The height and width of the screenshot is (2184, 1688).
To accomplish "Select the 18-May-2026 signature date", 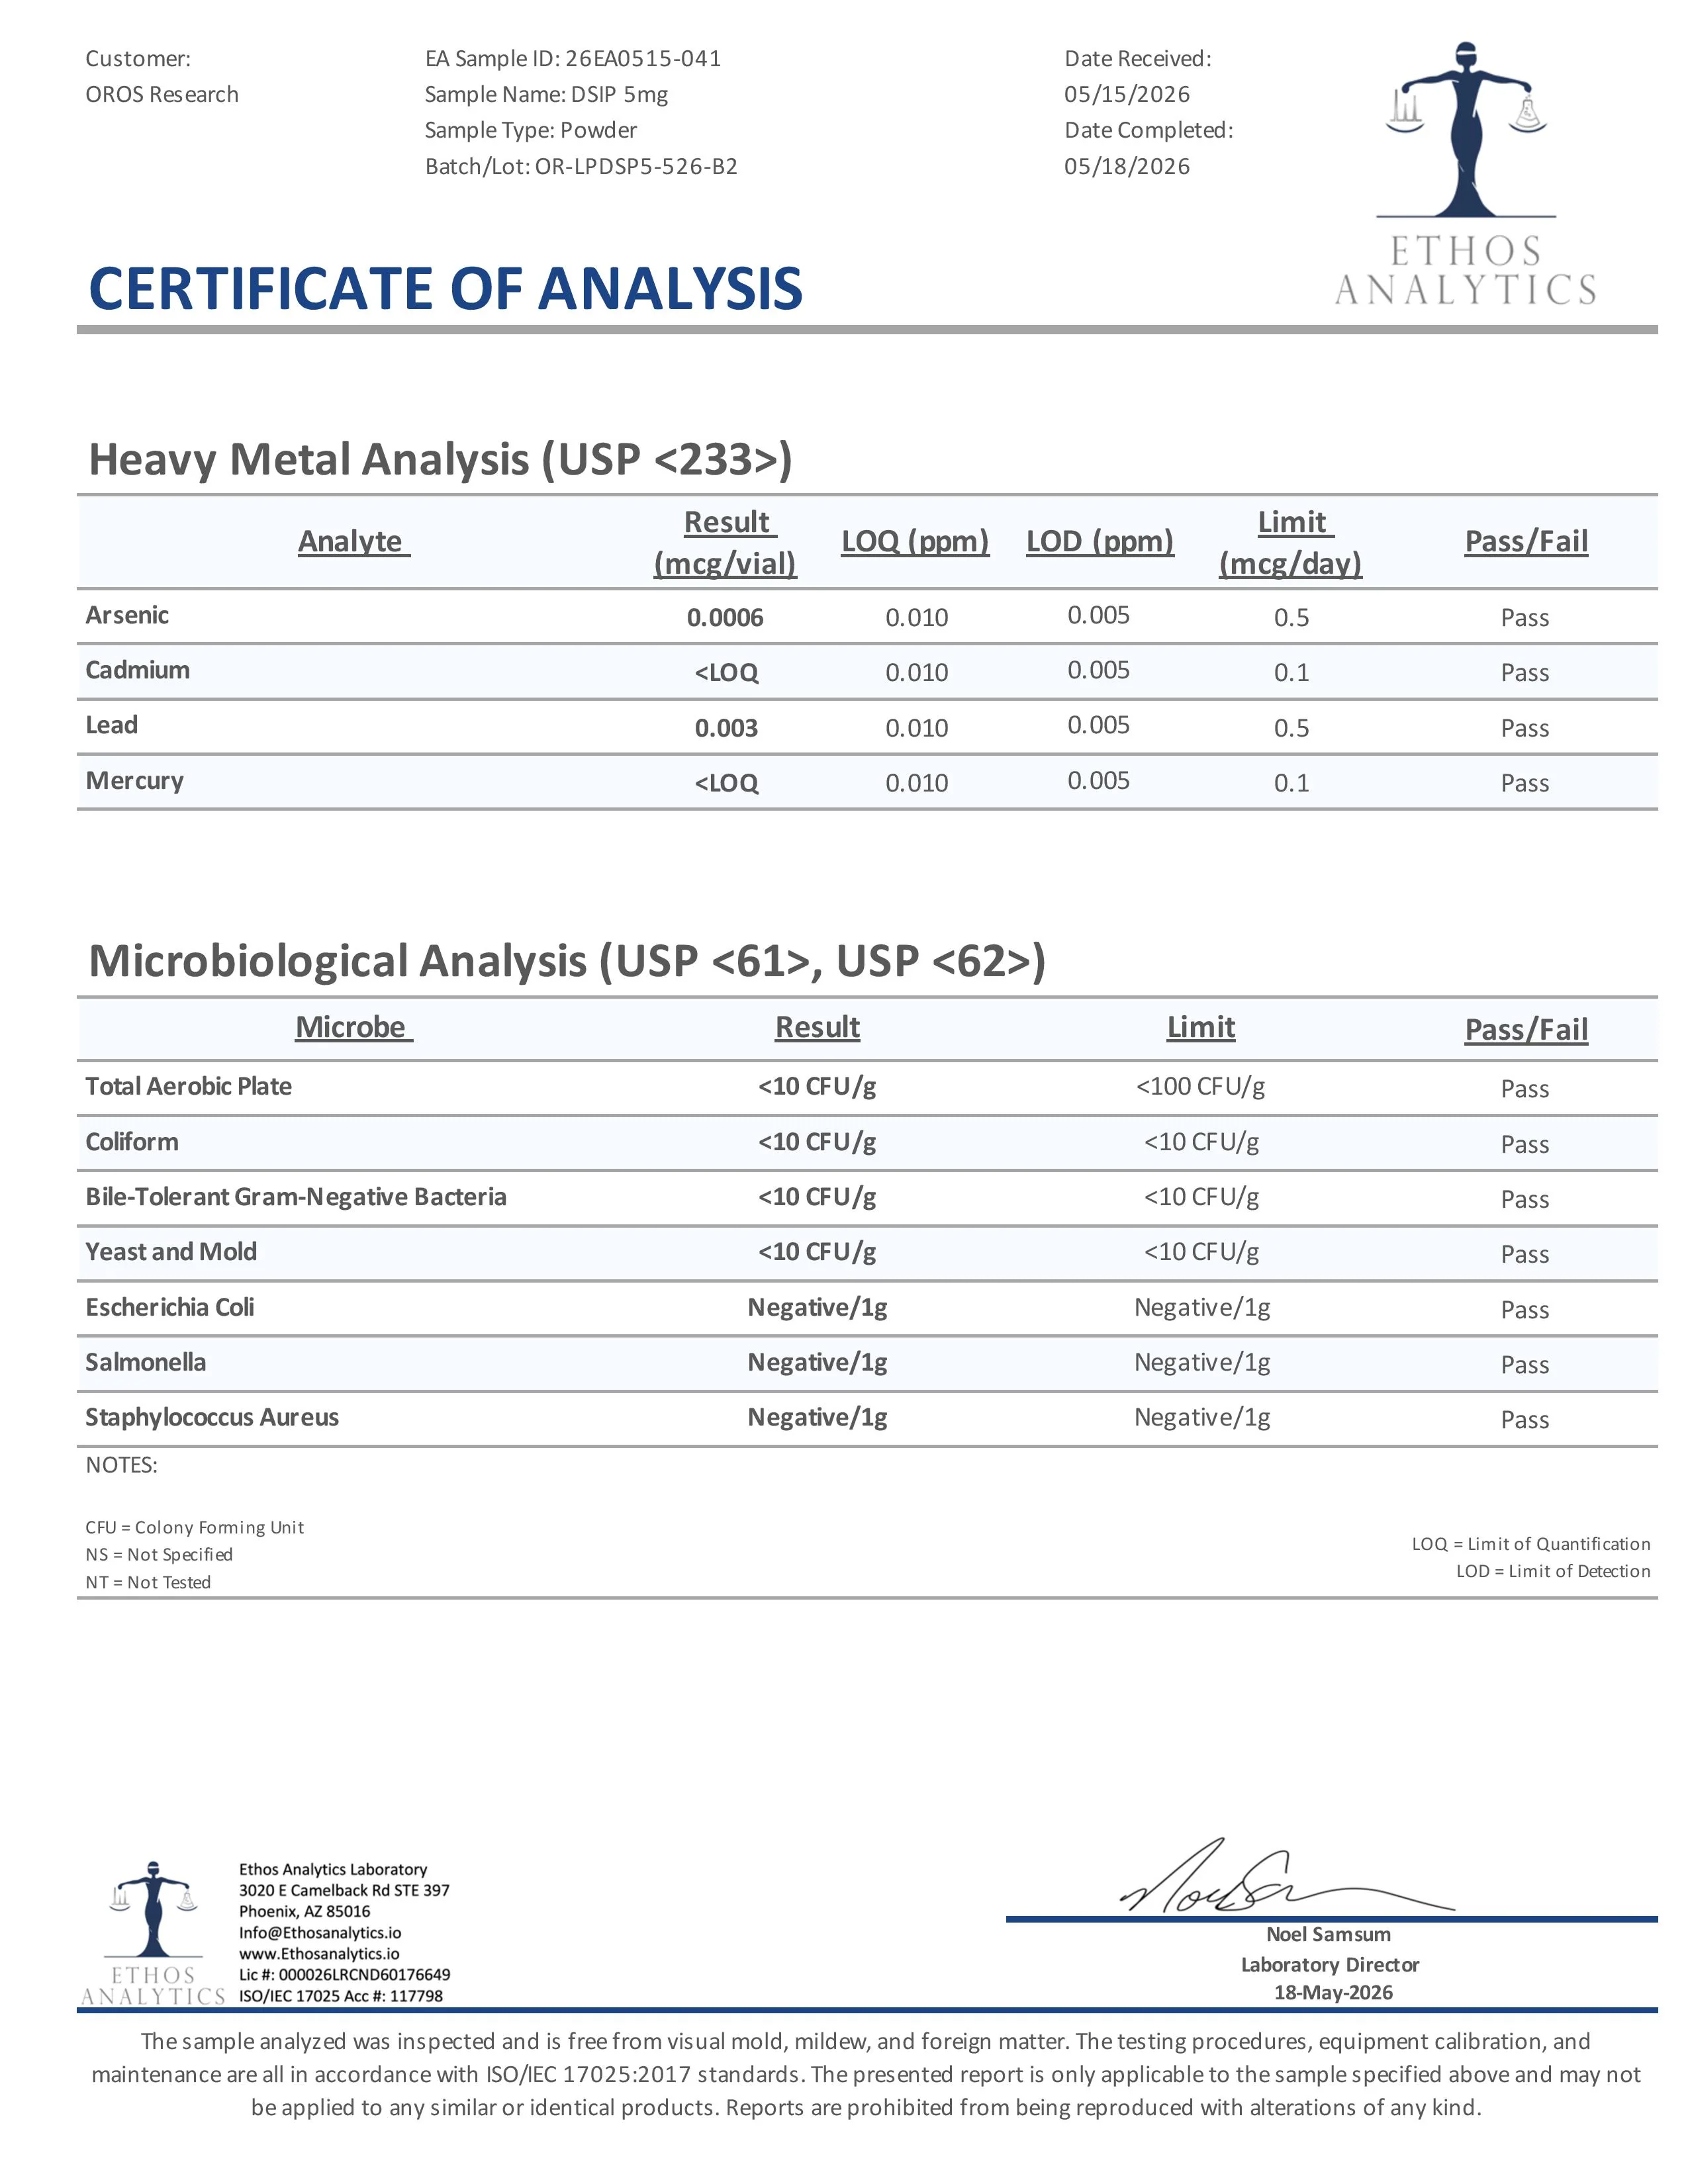I will (1333, 1992).
